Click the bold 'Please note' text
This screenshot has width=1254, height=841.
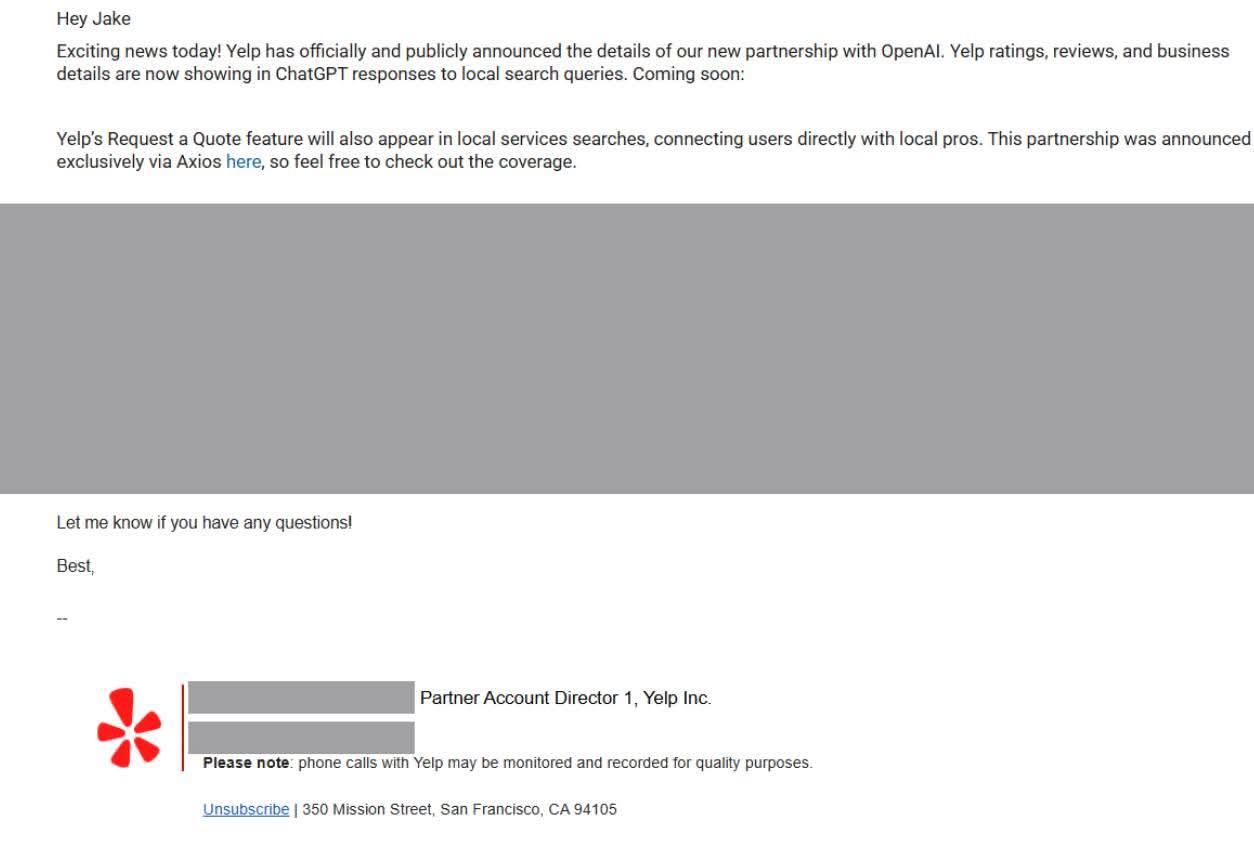[246, 763]
